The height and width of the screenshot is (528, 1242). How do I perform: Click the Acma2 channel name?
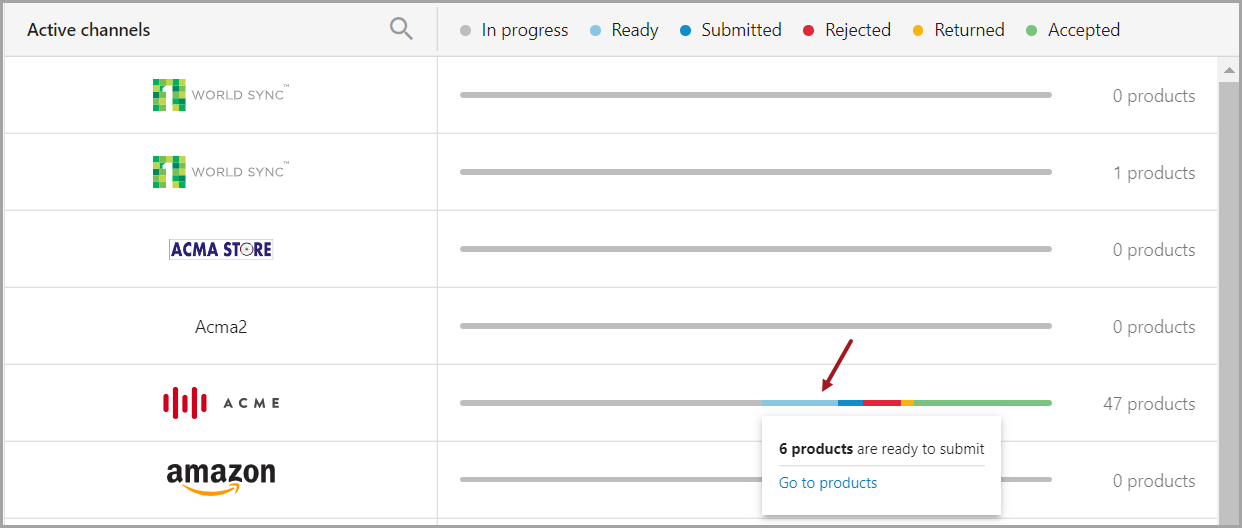click(221, 326)
